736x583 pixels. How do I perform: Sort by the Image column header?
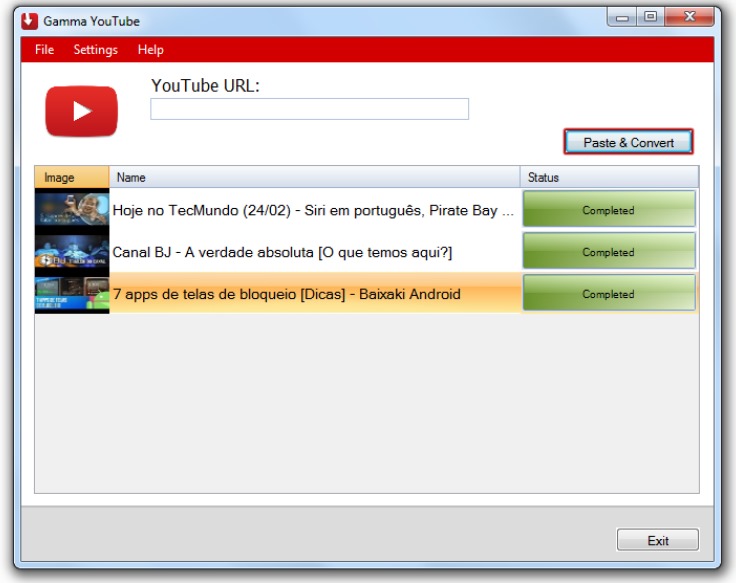[x=72, y=177]
